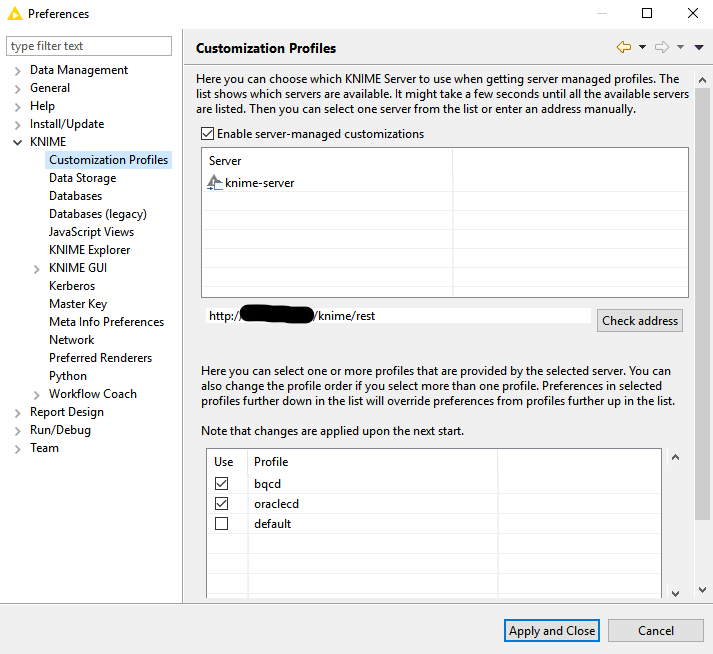
Task: Check the default profile checkbox
Action: click(221, 523)
